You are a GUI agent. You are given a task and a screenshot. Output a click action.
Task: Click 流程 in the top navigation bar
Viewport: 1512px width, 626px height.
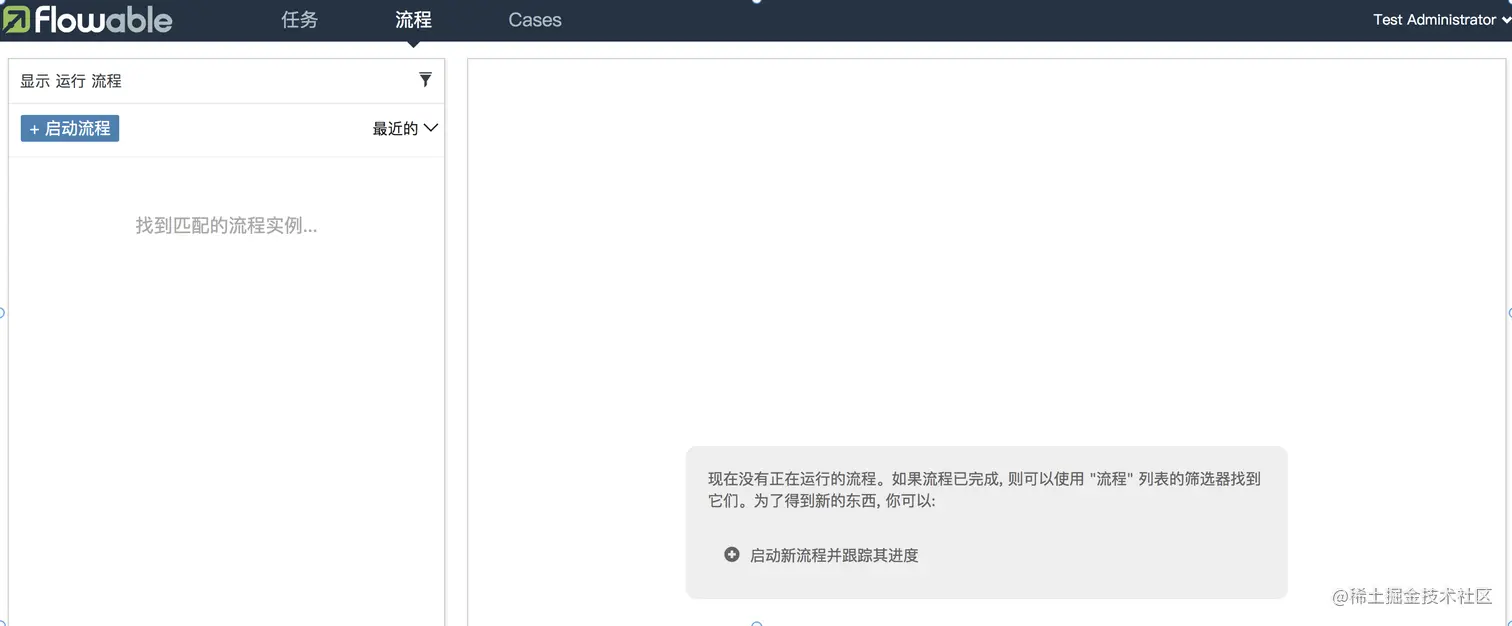tap(413, 19)
